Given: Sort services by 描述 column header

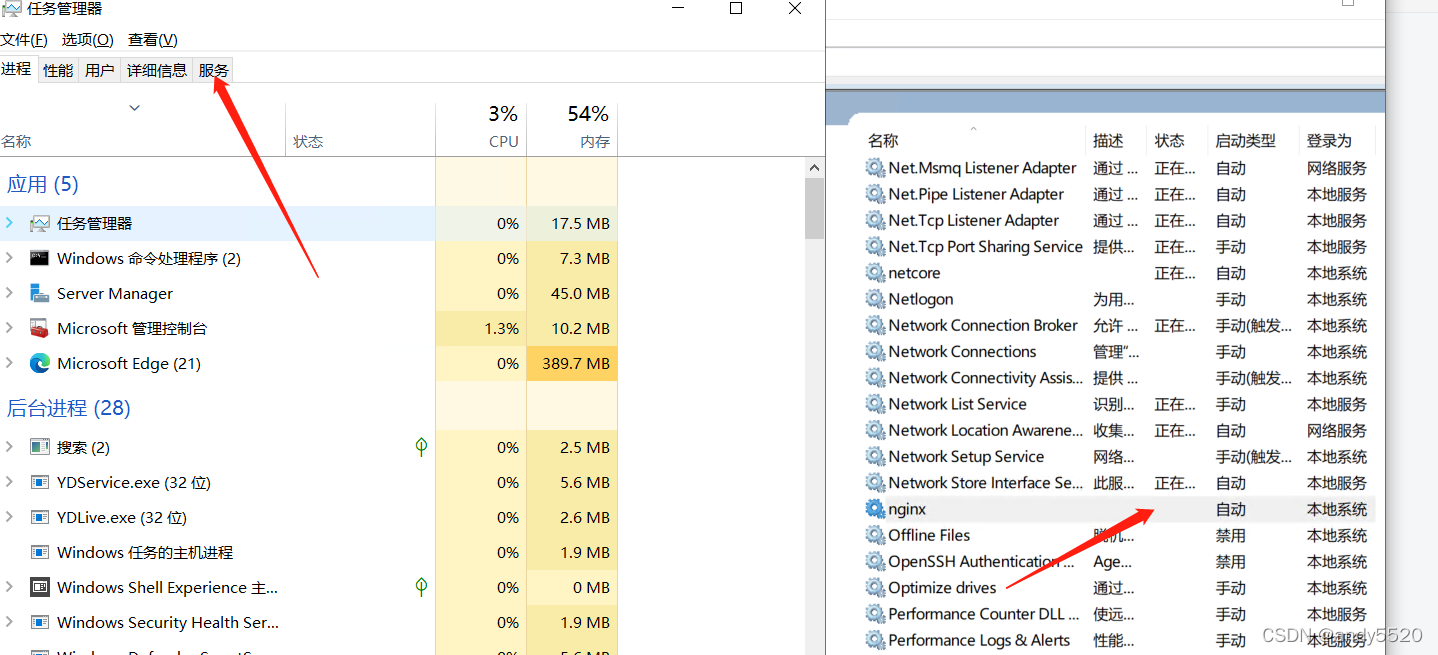Looking at the screenshot, I should (x=1115, y=141).
